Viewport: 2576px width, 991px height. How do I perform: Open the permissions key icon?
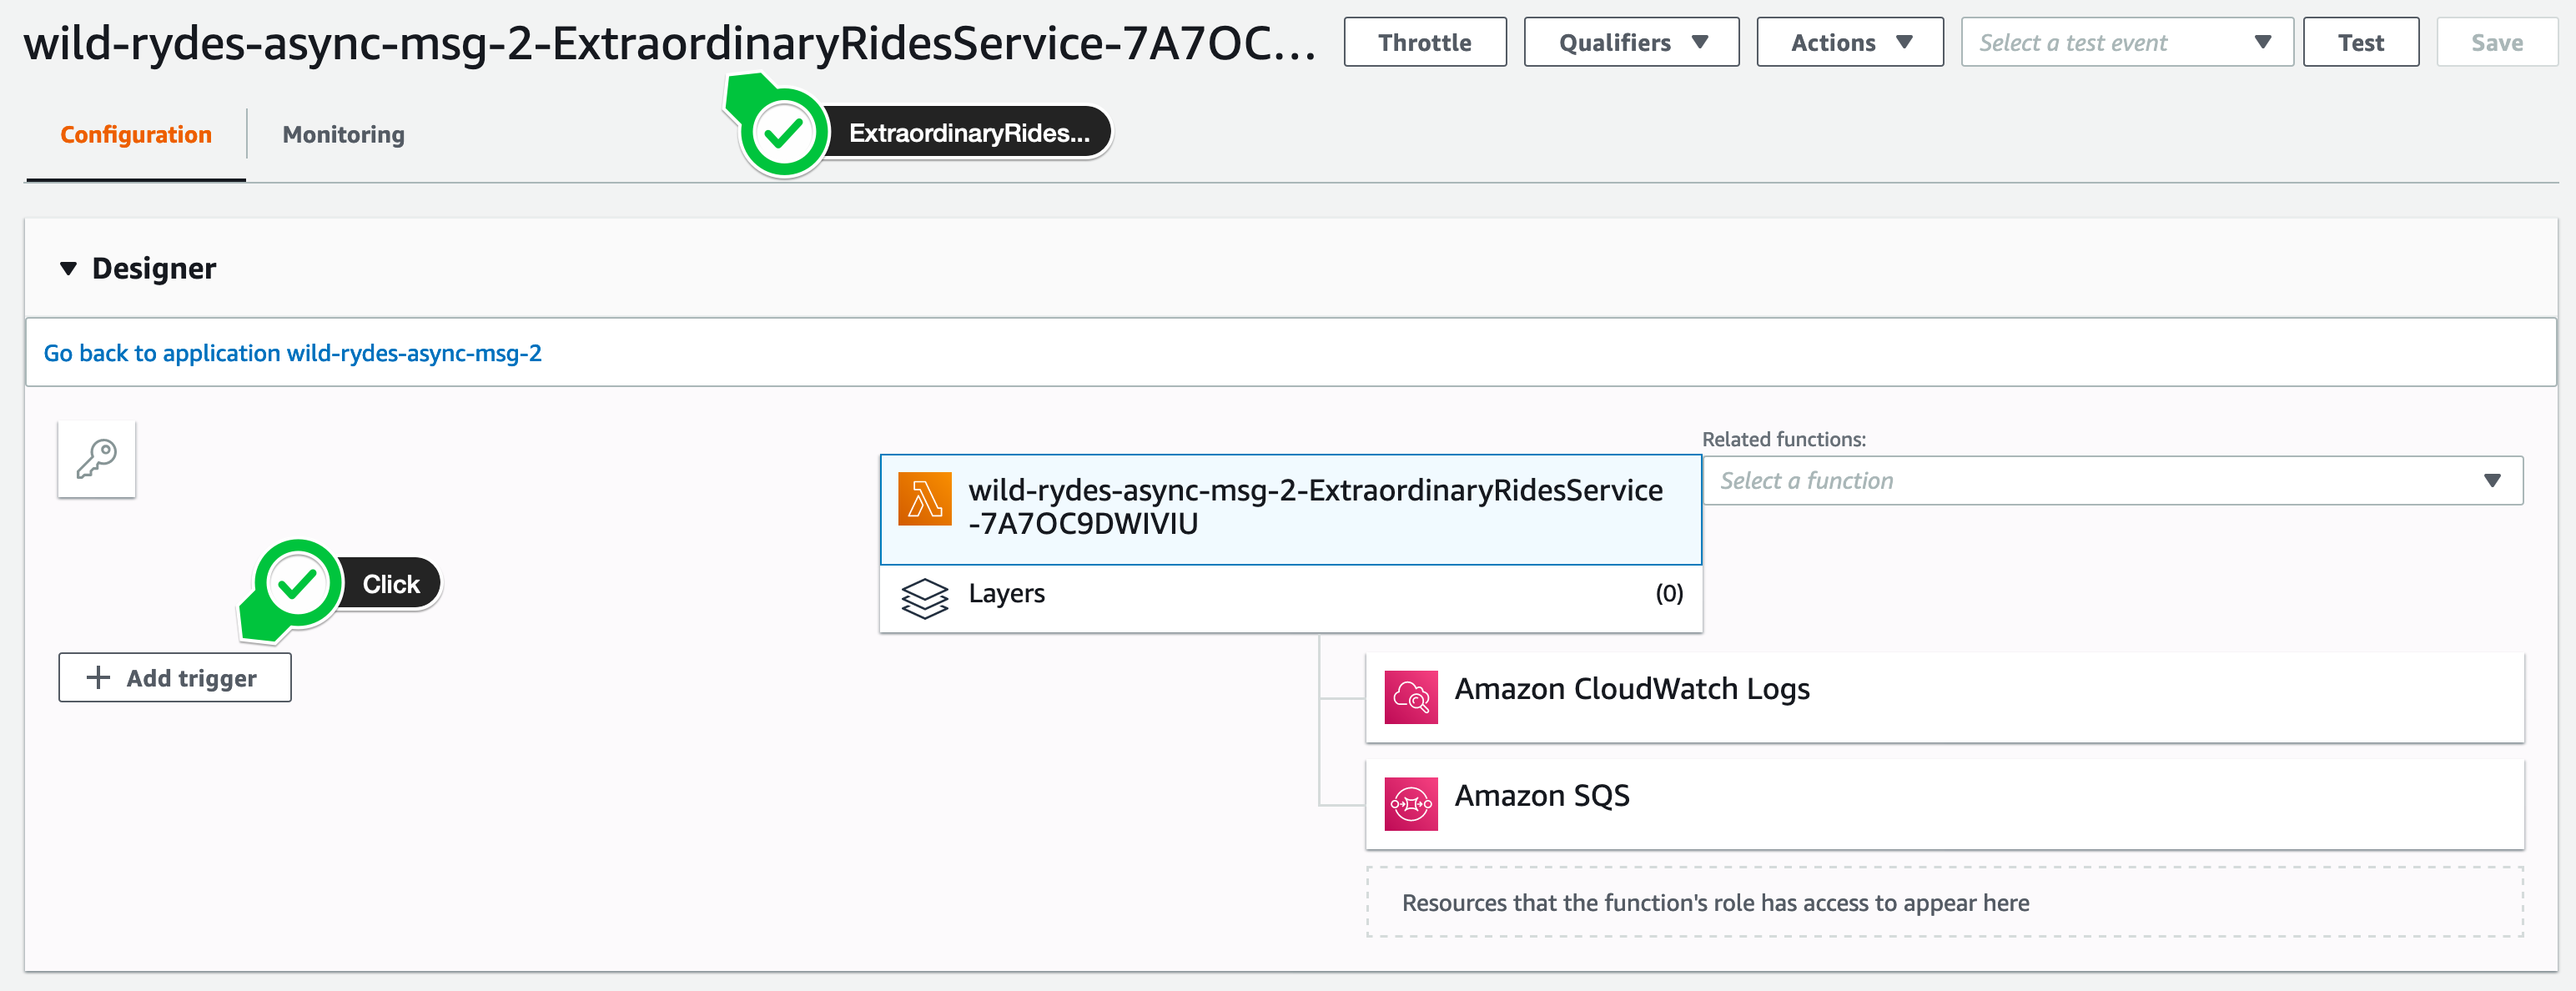97,459
